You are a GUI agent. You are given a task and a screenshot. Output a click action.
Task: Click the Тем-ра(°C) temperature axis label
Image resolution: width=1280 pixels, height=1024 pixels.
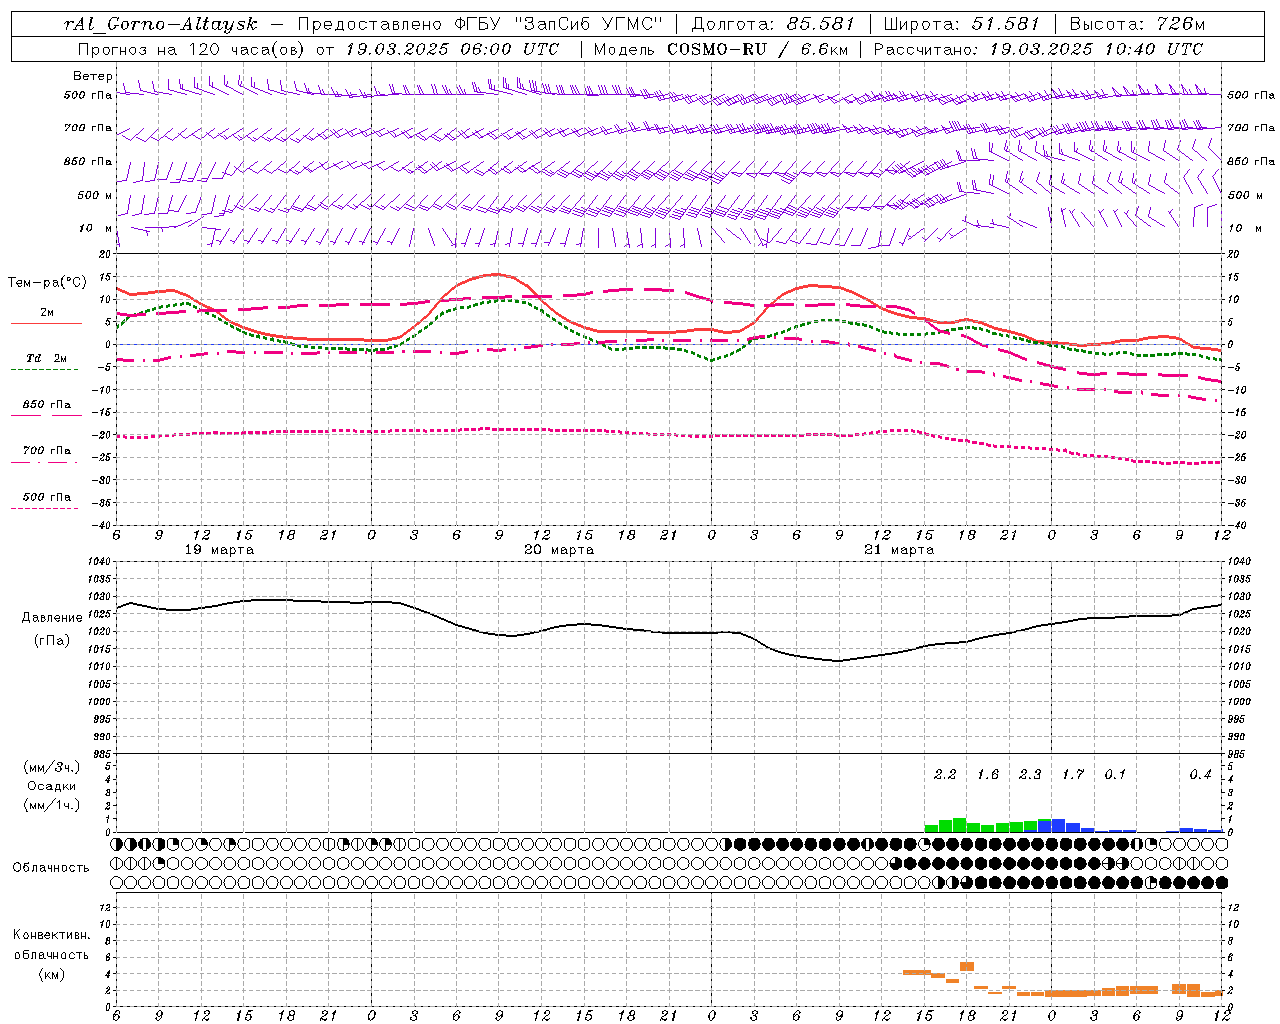click(47, 283)
